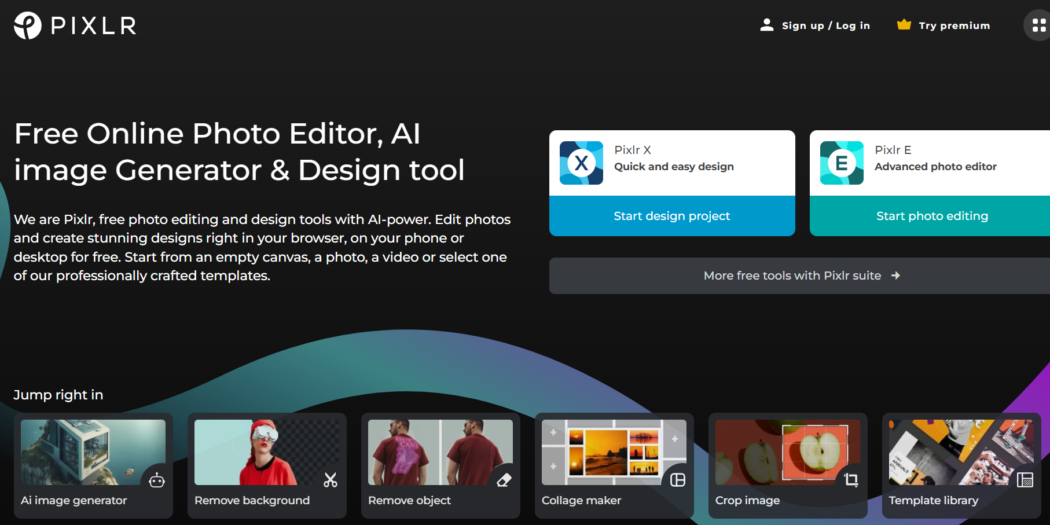The image size is (1050, 525).
Task: Click the Pixlr X title text
Action: 632,150
